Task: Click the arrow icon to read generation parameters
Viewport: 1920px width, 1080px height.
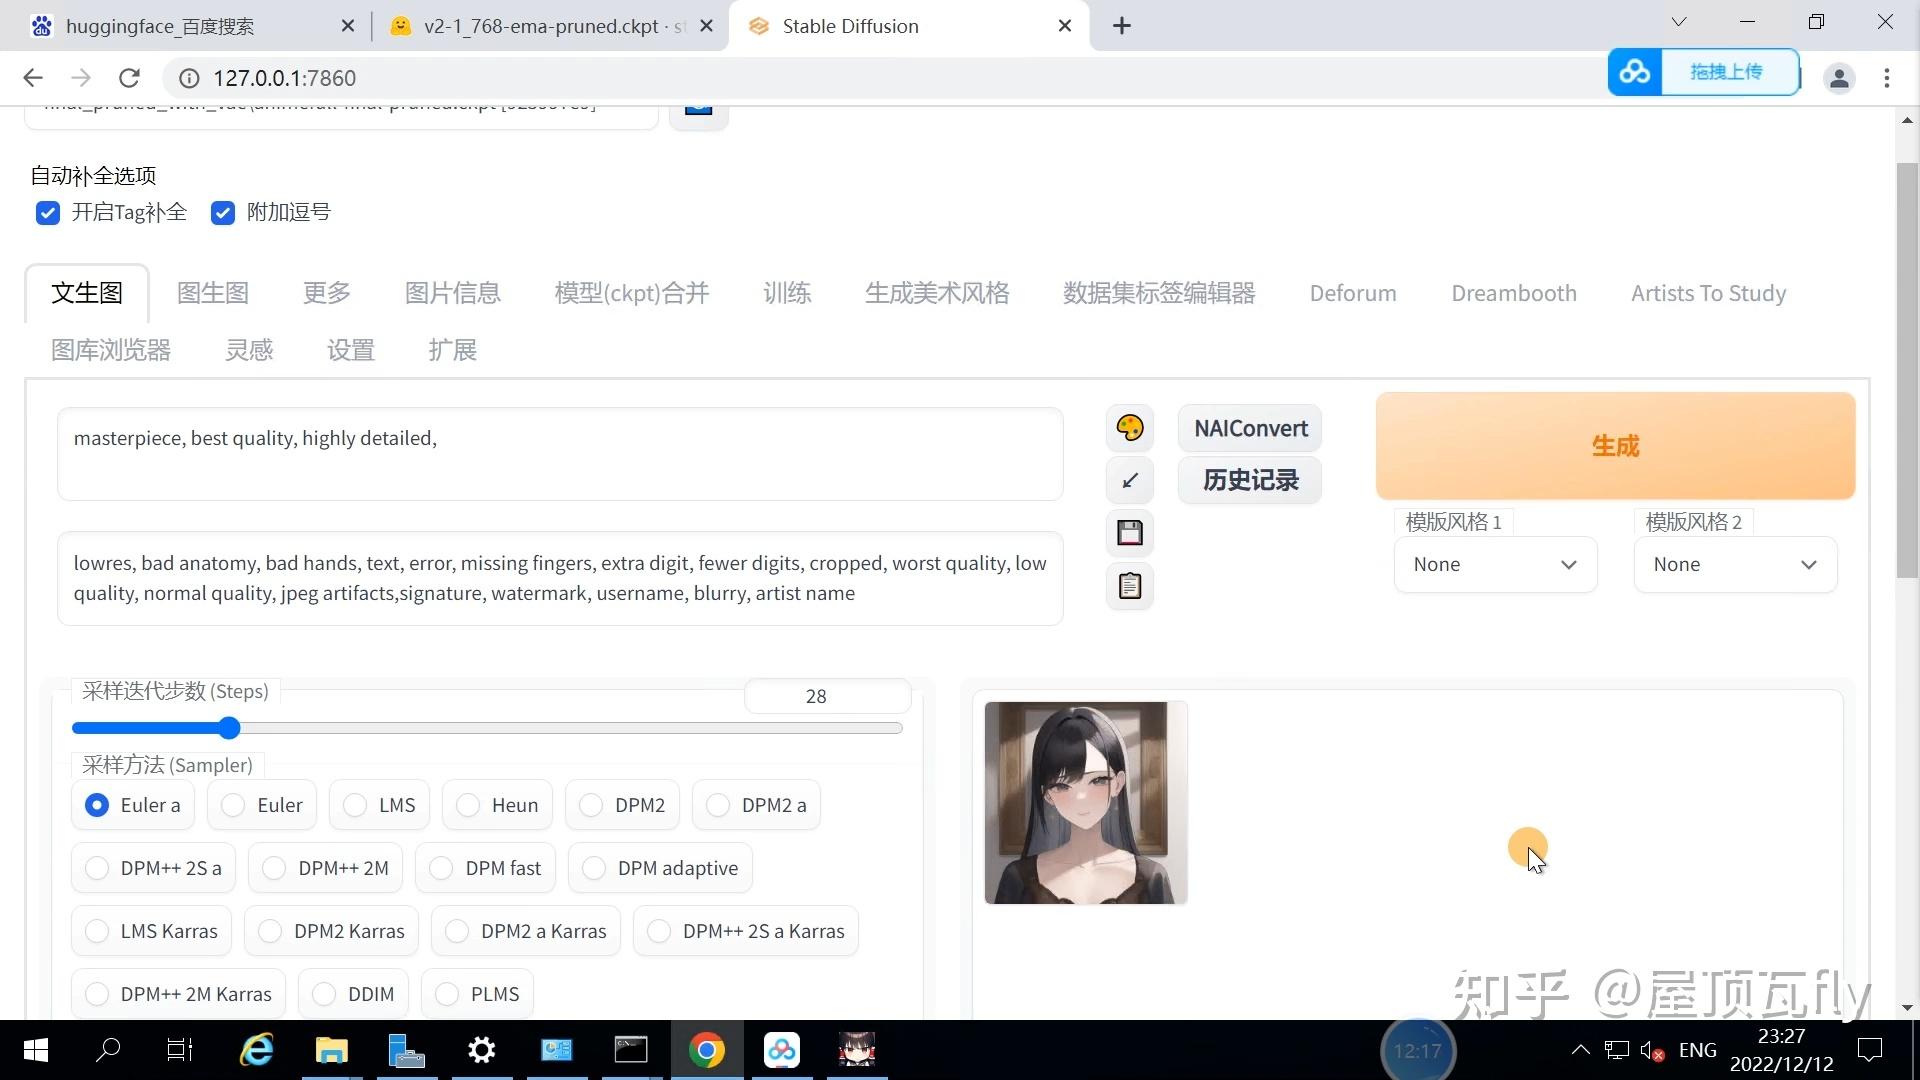Action: 1130,480
